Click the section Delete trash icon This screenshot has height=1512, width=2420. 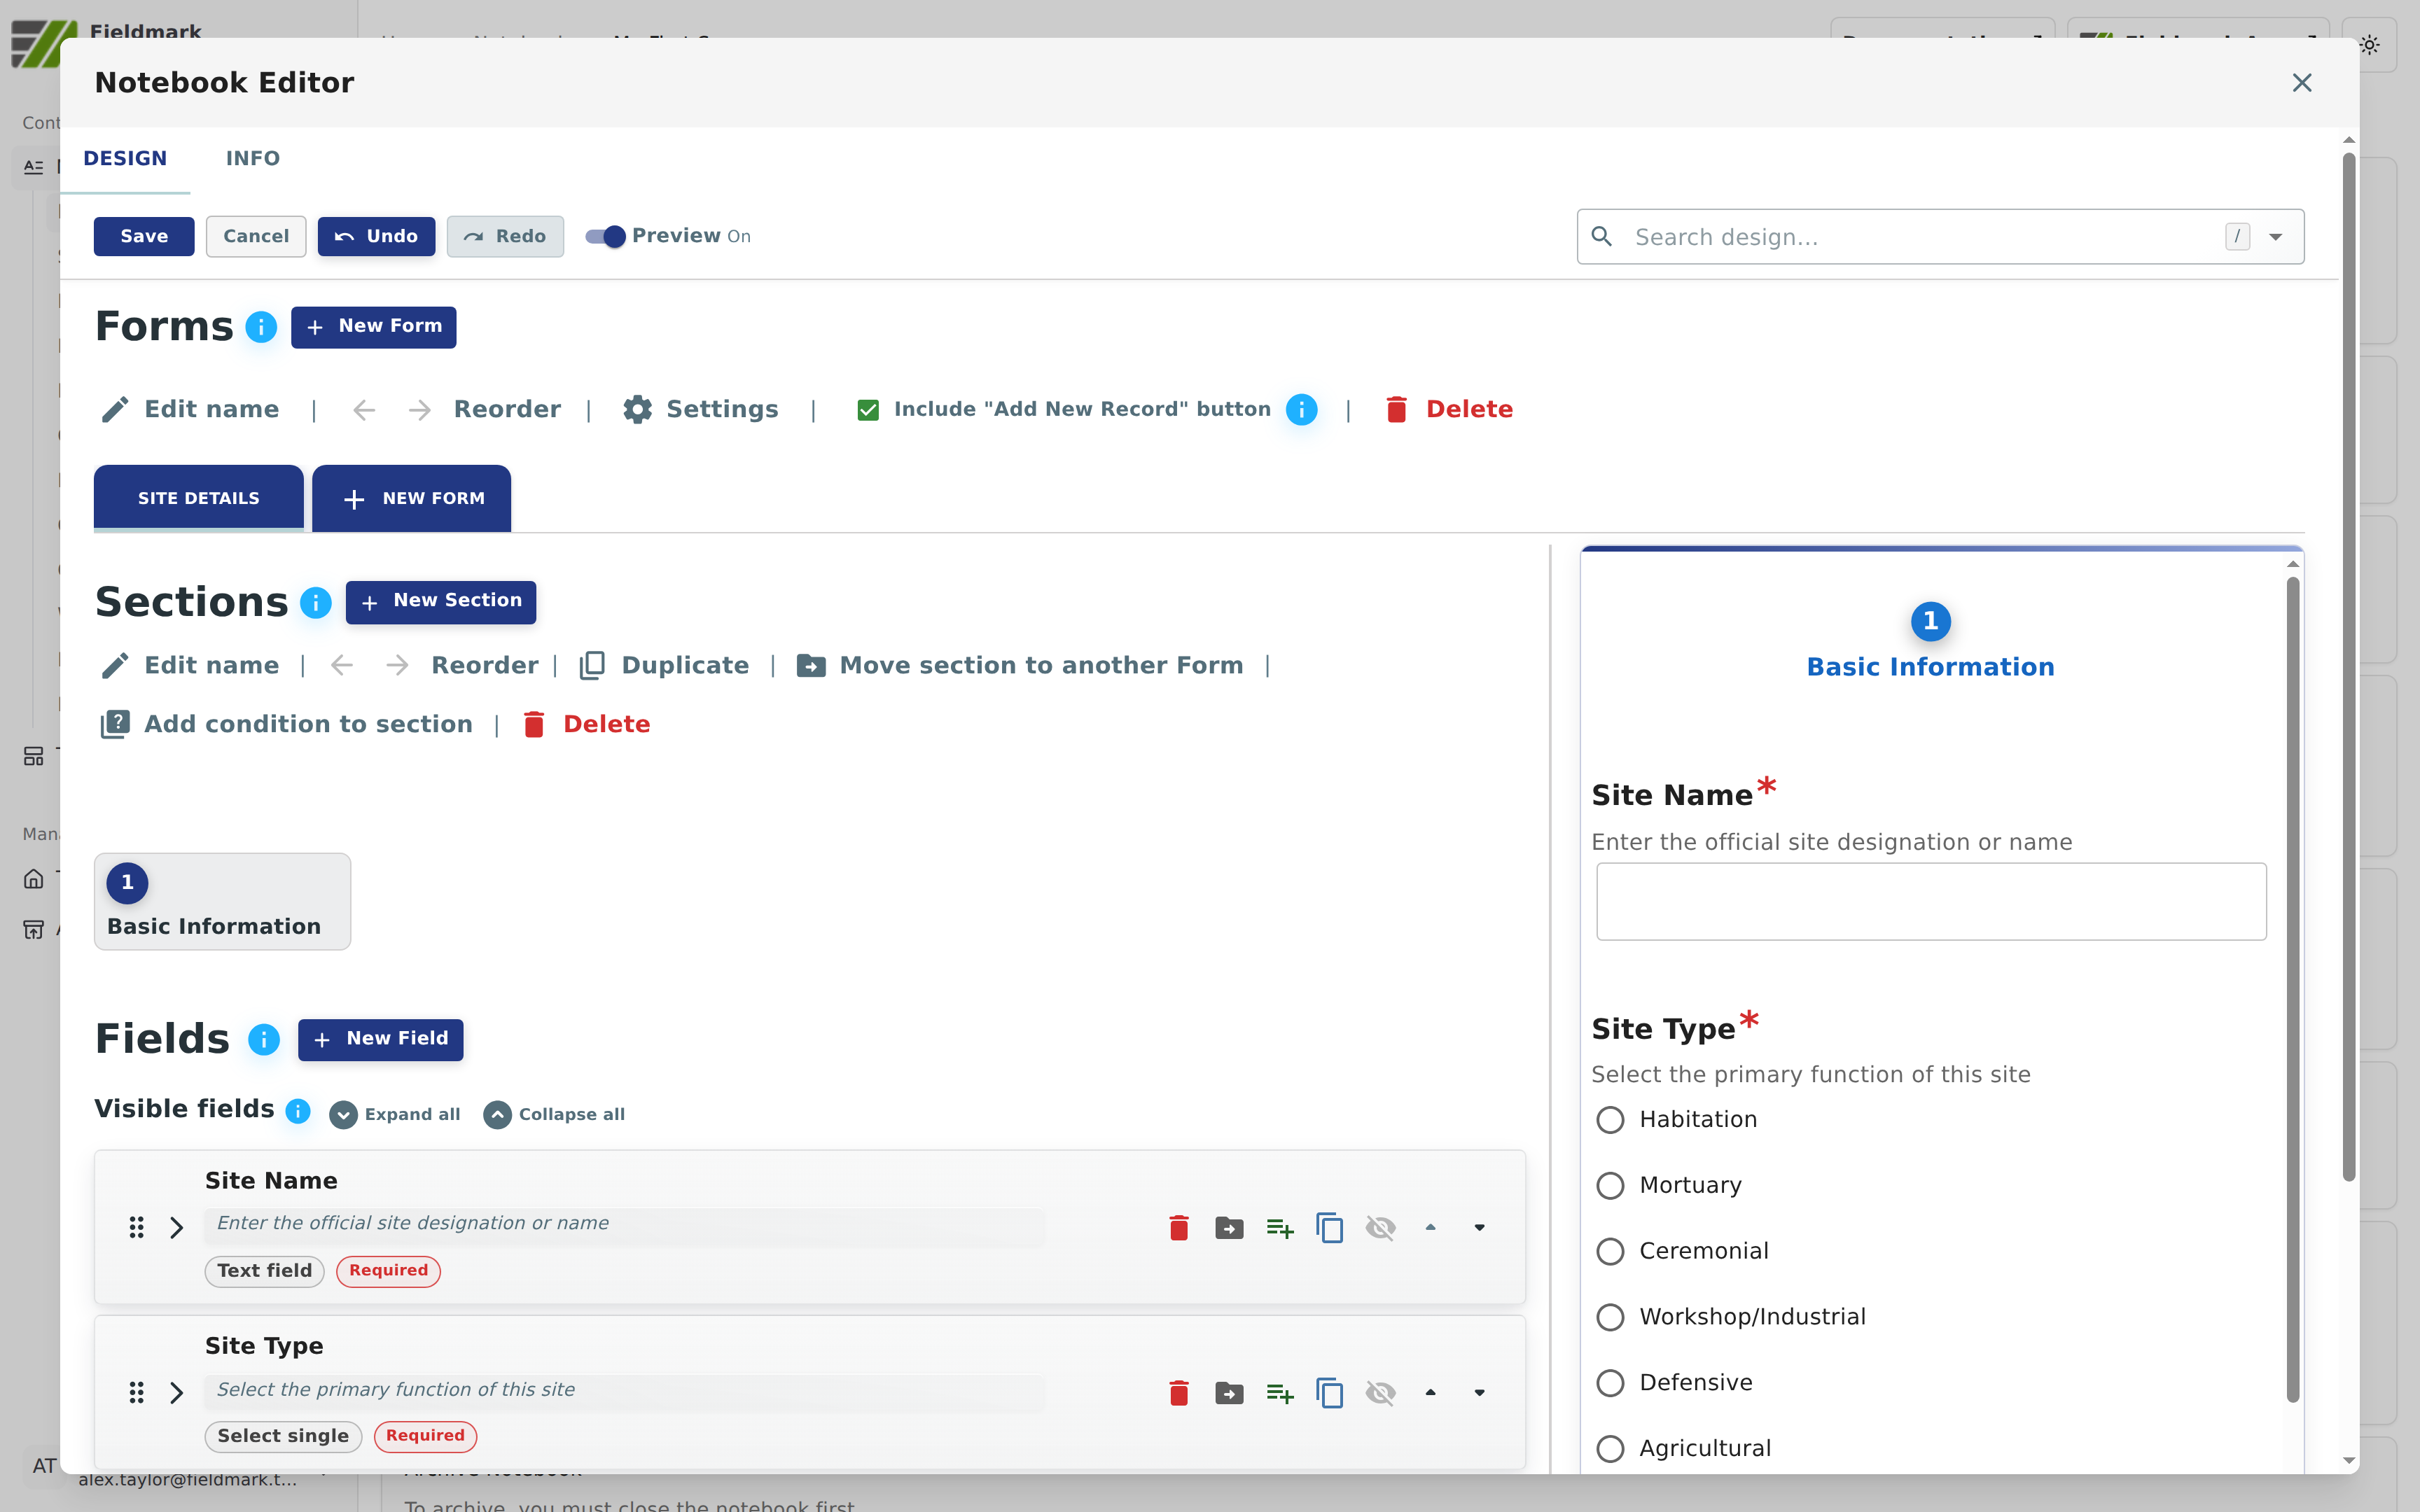click(x=534, y=724)
